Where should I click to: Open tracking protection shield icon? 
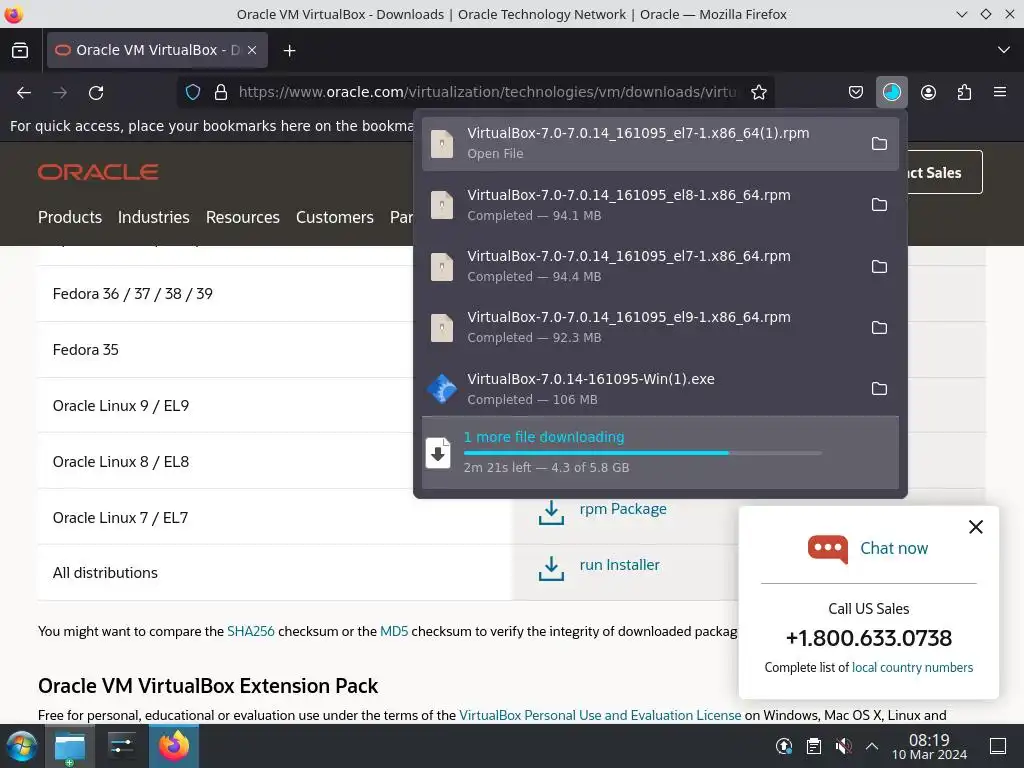click(193, 92)
